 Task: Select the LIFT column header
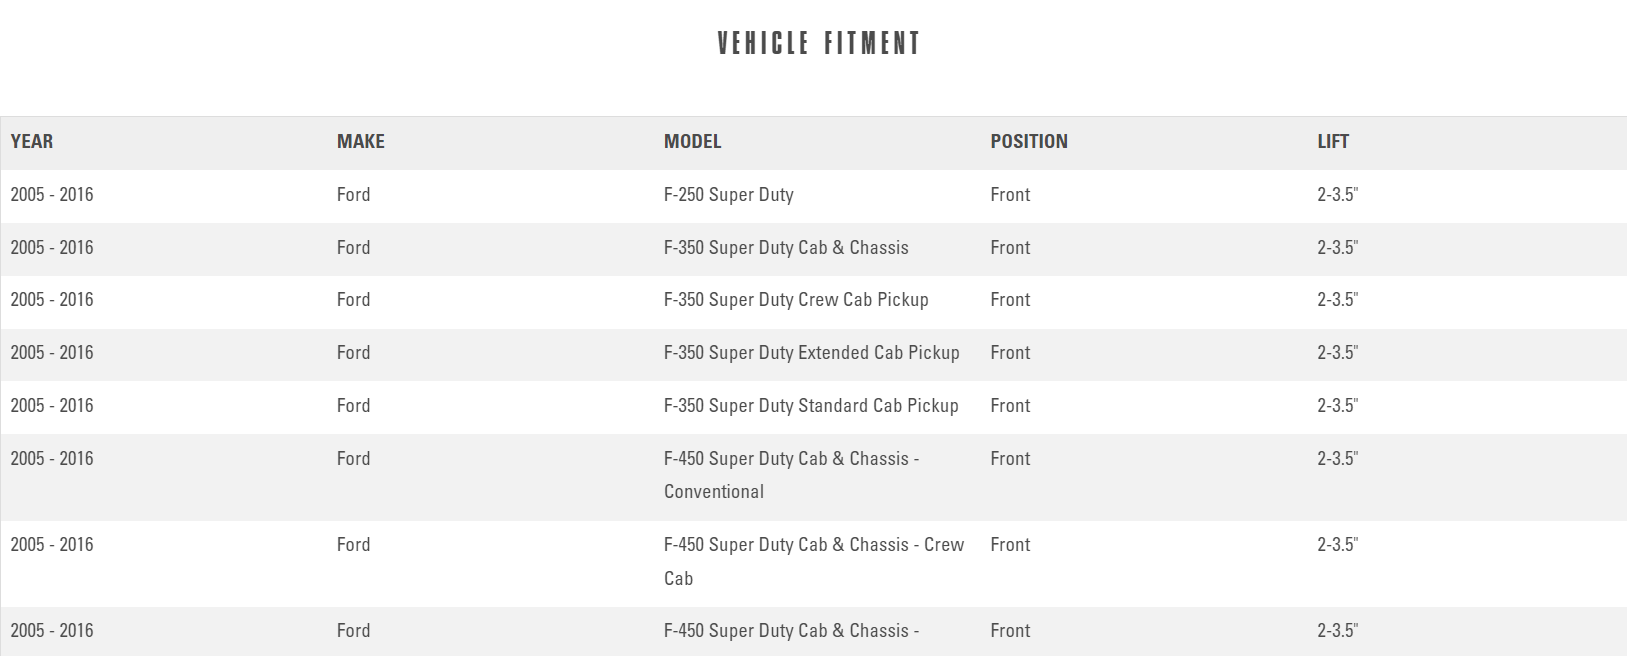(1332, 142)
